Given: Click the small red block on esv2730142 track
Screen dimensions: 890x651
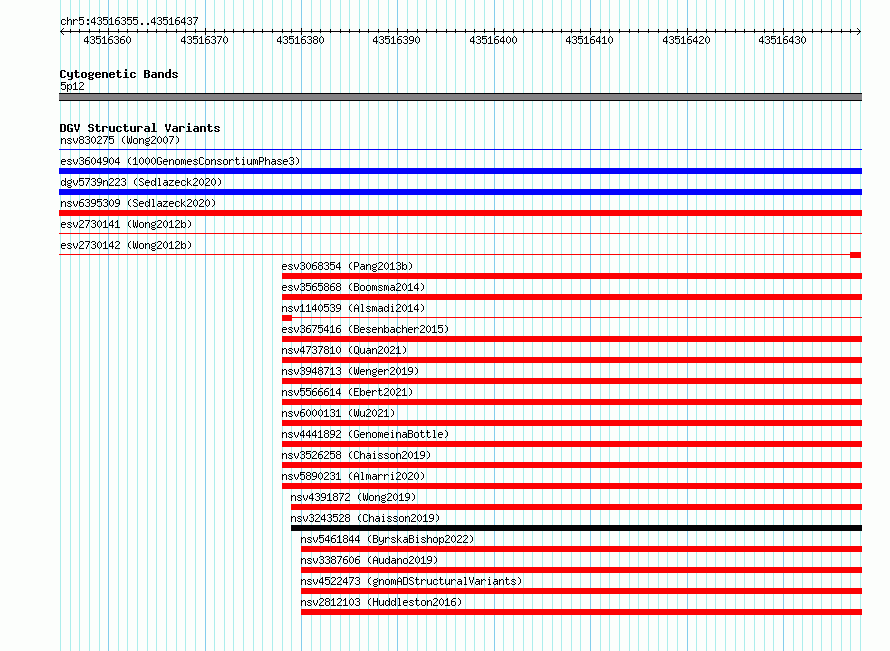Looking at the screenshot, I should tap(855, 255).
